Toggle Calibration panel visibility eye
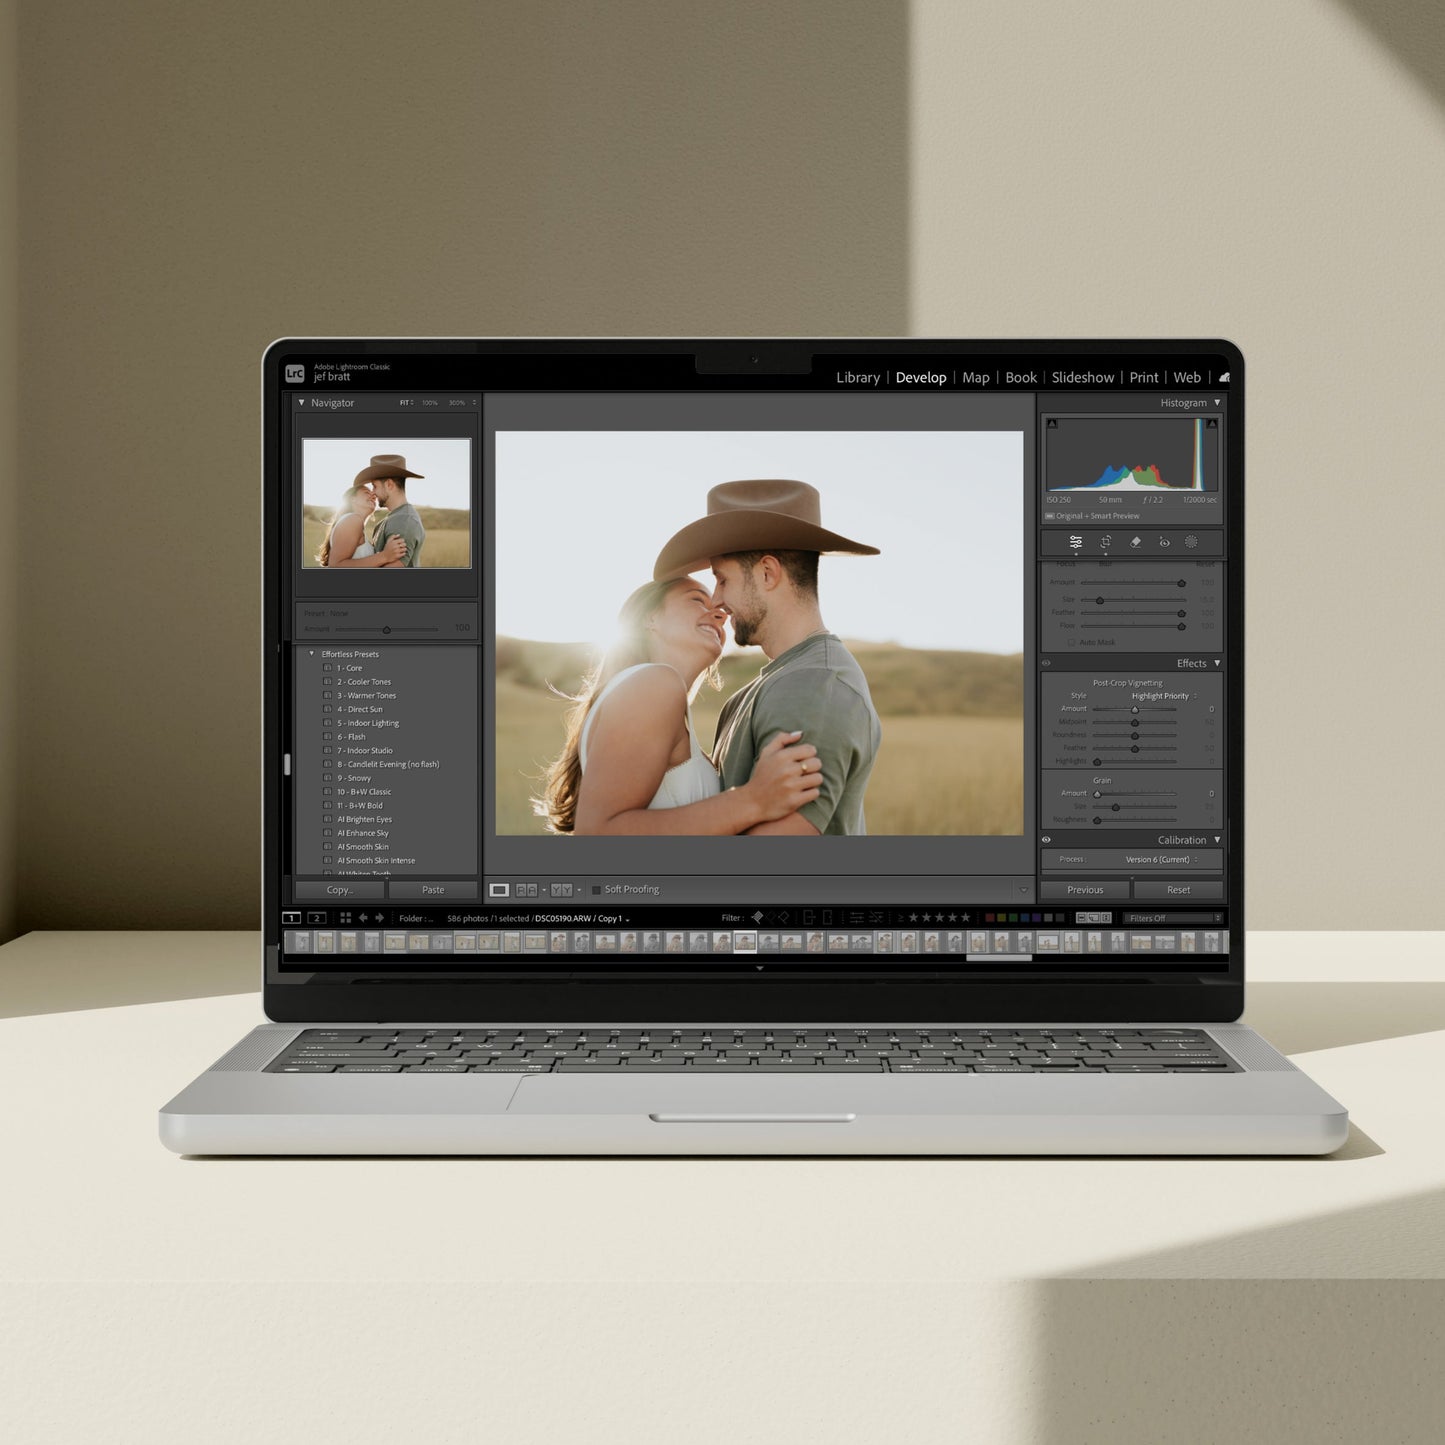Viewport: 1445px width, 1445px height. 1046,840
